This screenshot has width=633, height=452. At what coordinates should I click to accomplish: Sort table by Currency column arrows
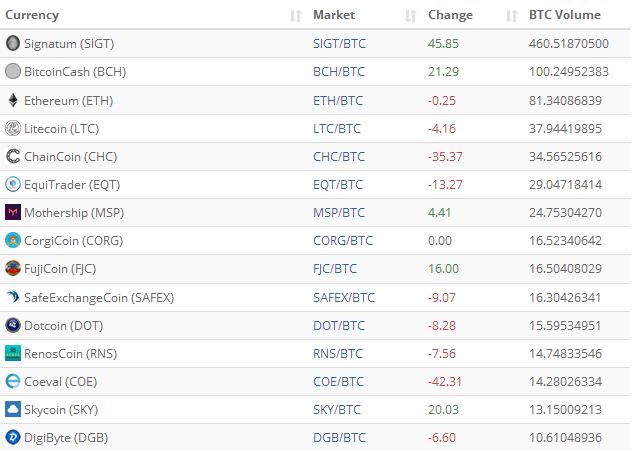pyautogui.click(x=295, y=16)
